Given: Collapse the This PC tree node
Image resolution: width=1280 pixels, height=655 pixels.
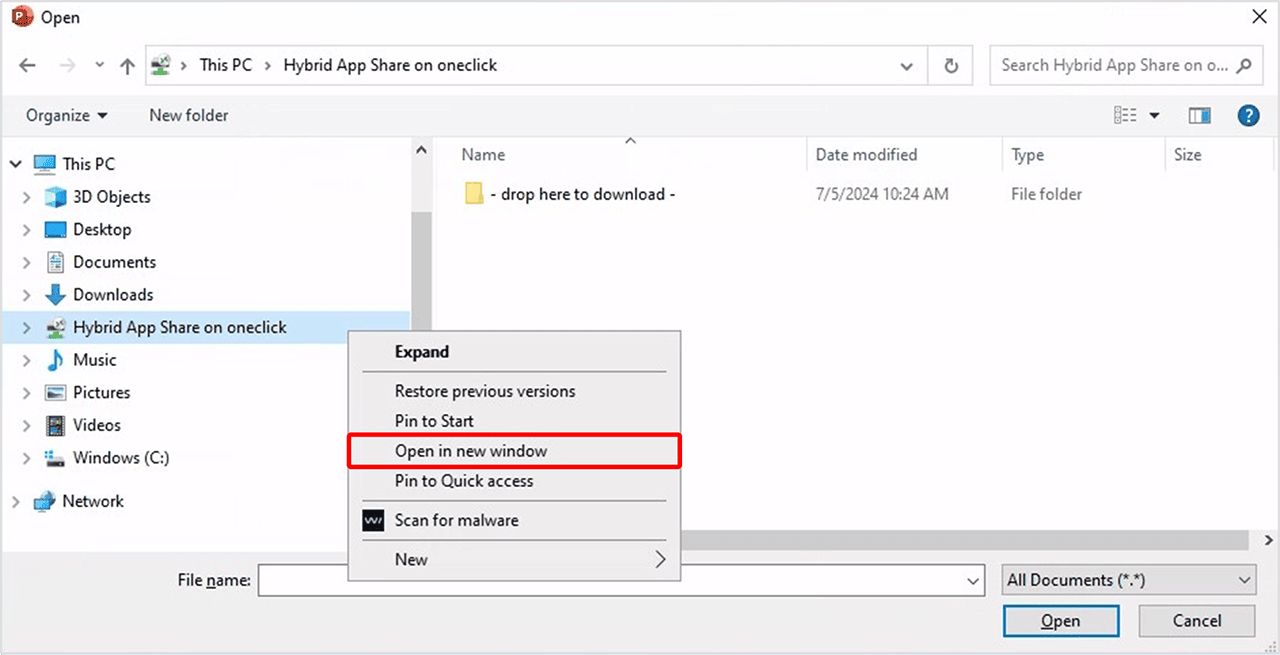Looking at the screenshot, I should (15, 164).
